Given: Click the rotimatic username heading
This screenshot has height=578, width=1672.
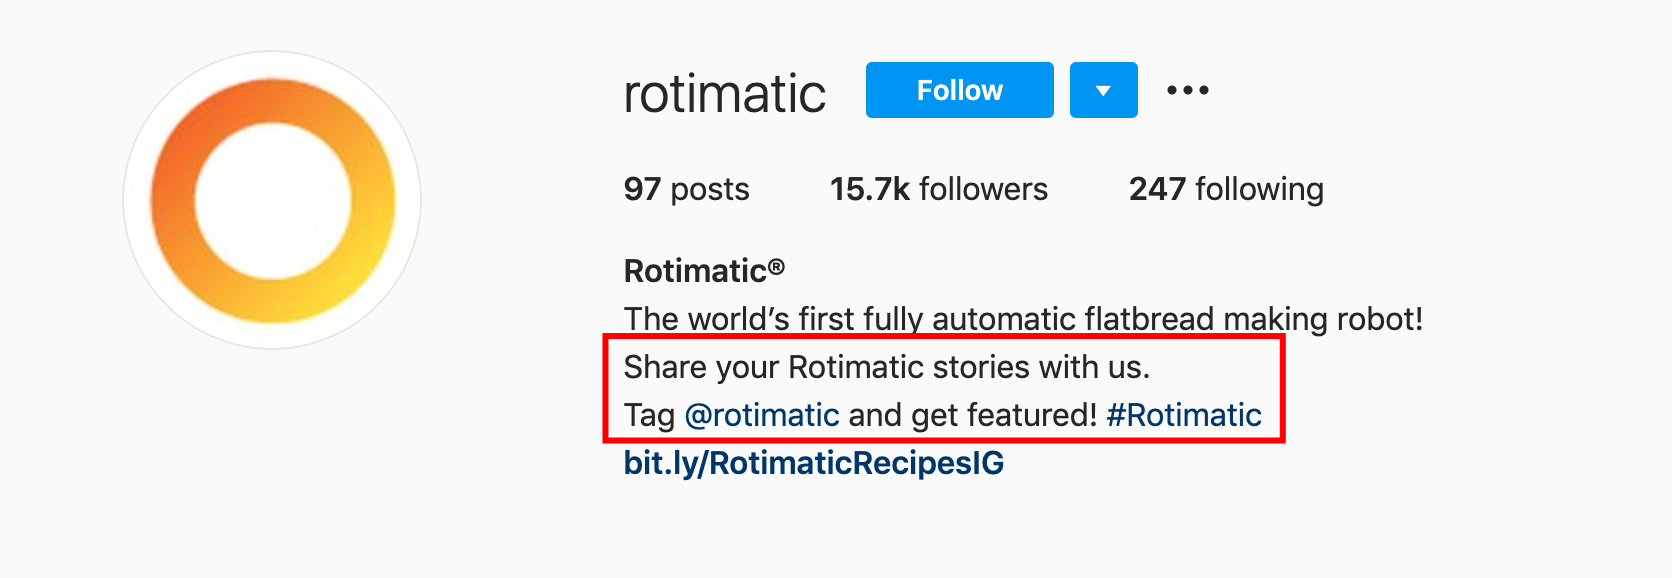Looking at the screenshot, I should click(725, 93).
